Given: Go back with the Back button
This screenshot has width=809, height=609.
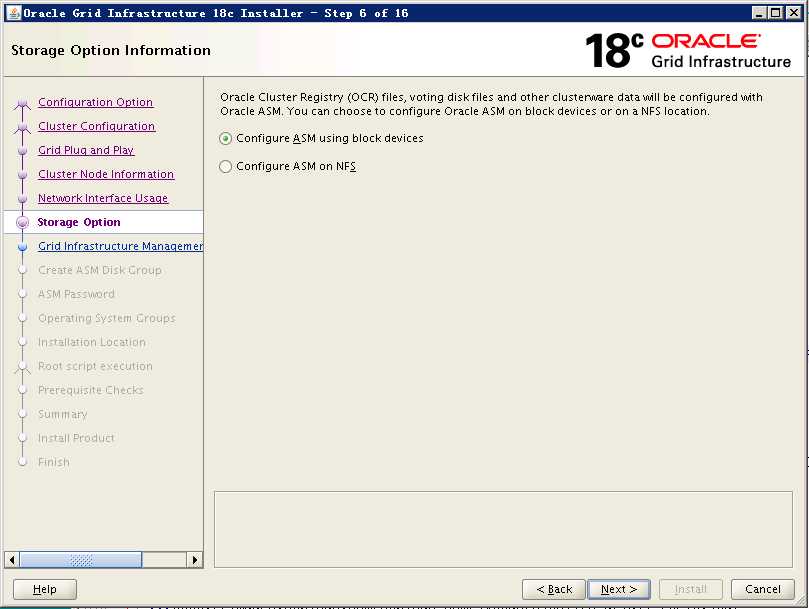Looking at the screenshot, I should pos(554,589).
